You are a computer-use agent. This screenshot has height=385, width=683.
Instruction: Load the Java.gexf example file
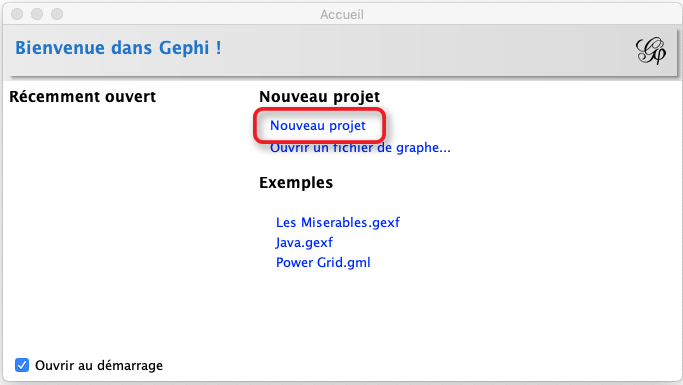click(x=304, y=242)
